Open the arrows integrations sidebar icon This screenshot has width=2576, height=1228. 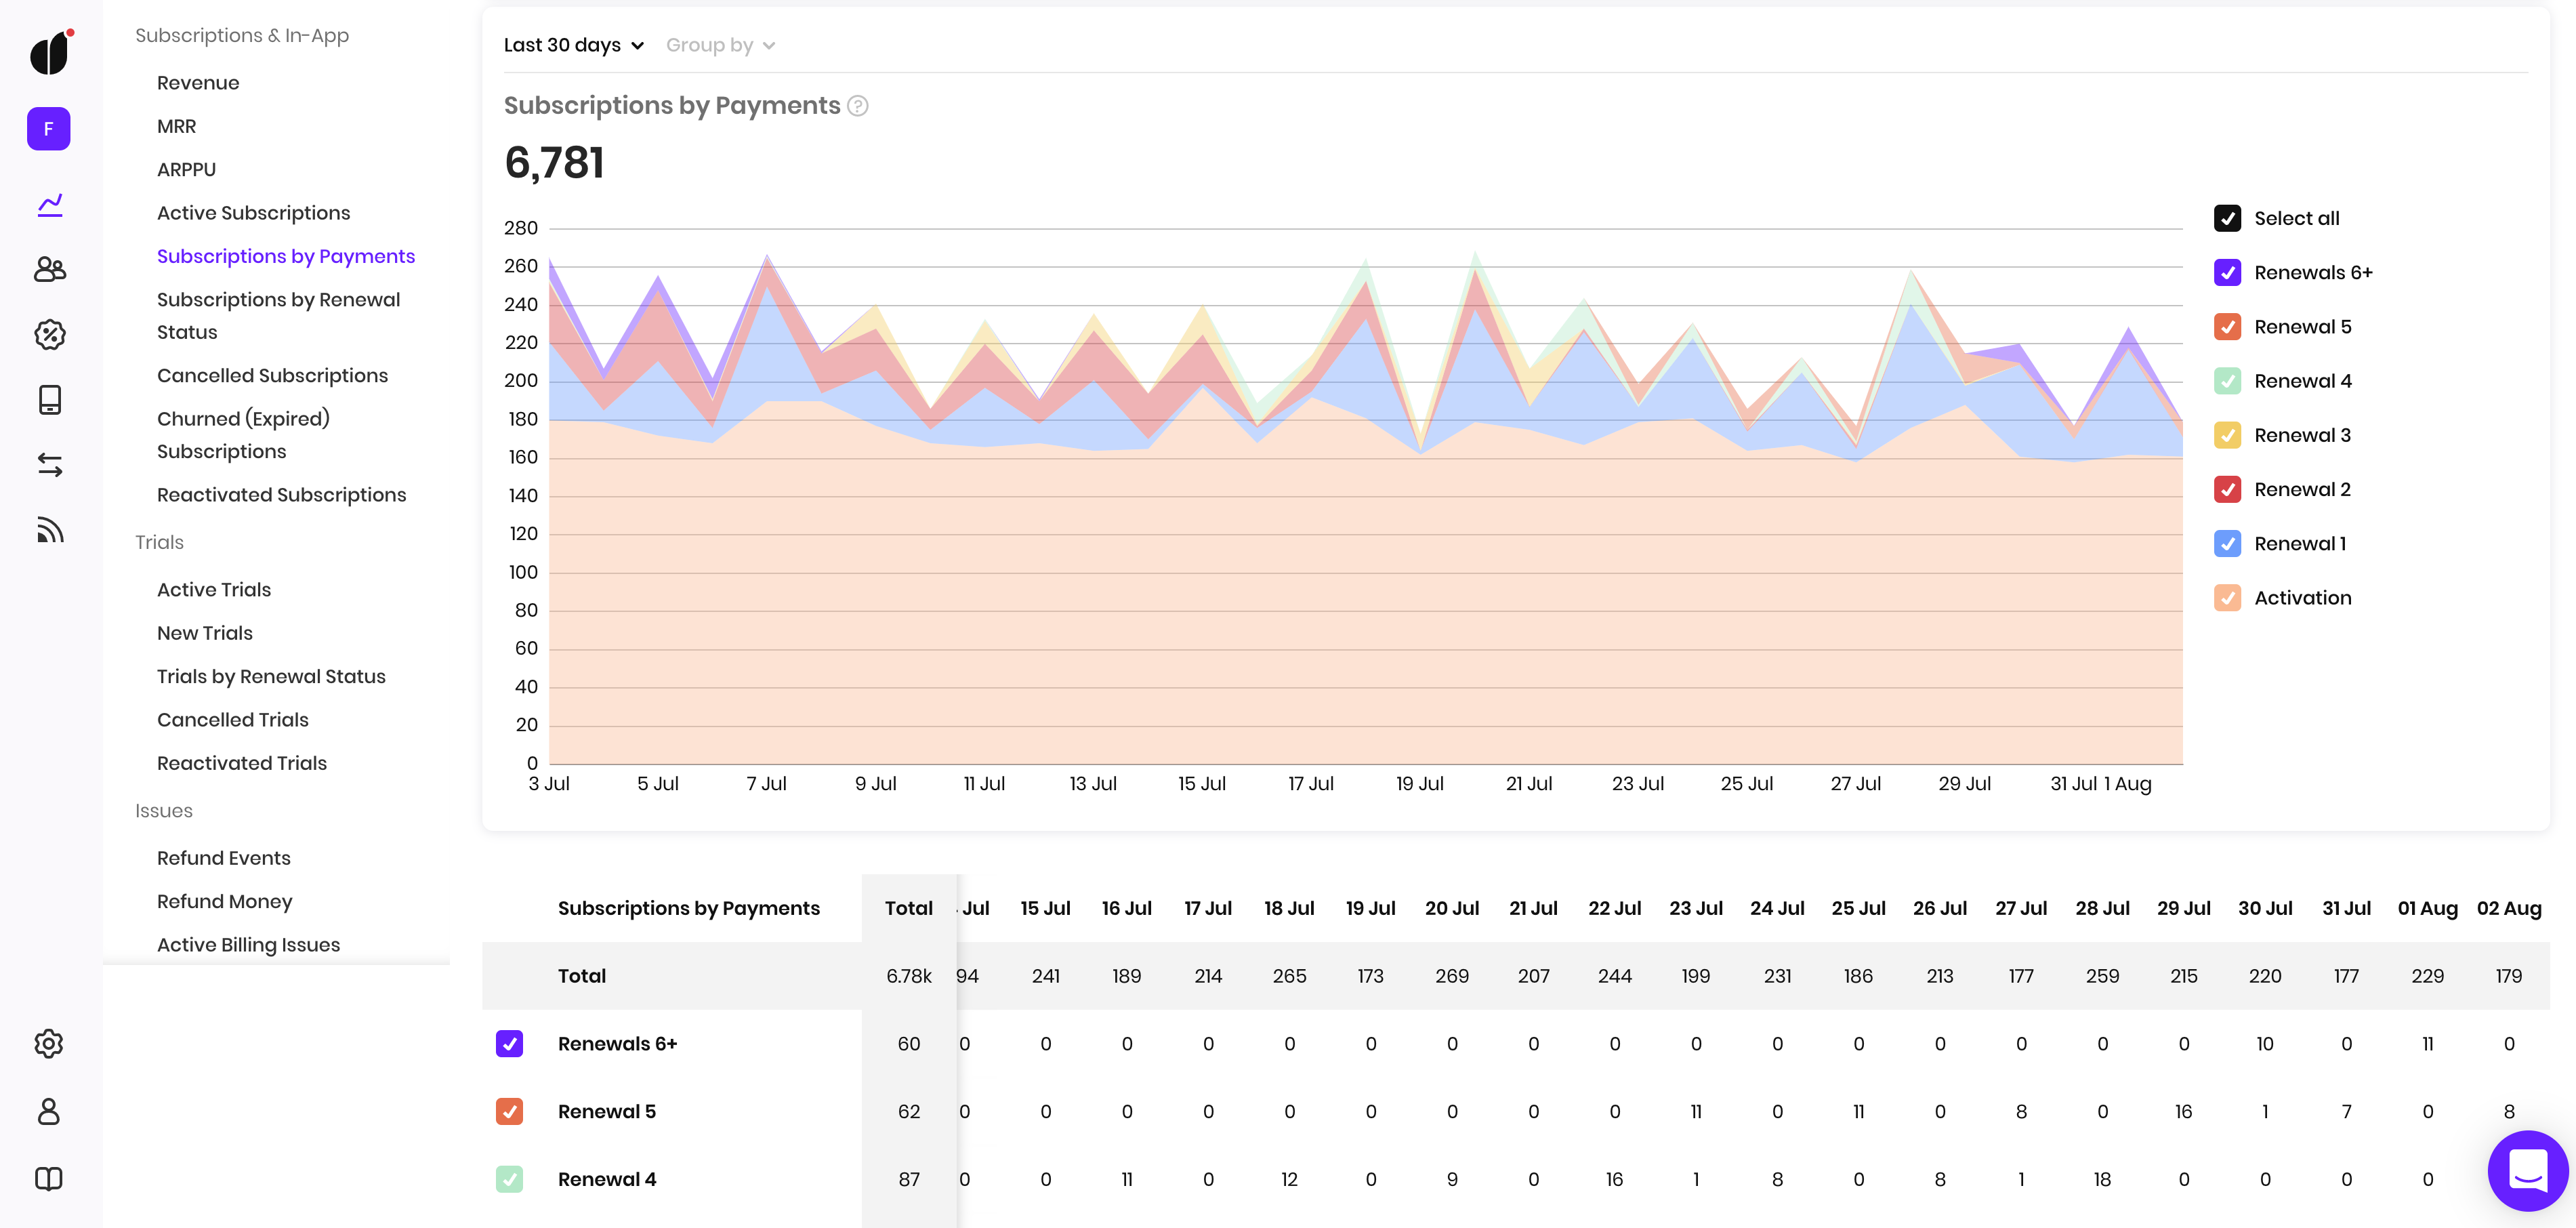coord(50,464)
